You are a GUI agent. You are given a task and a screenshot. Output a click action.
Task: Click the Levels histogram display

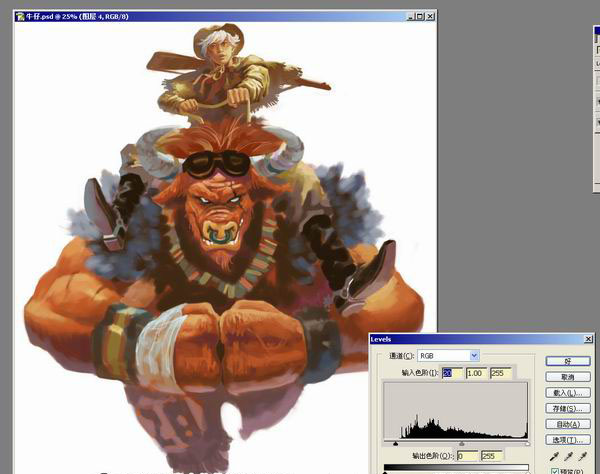[456, 410]
